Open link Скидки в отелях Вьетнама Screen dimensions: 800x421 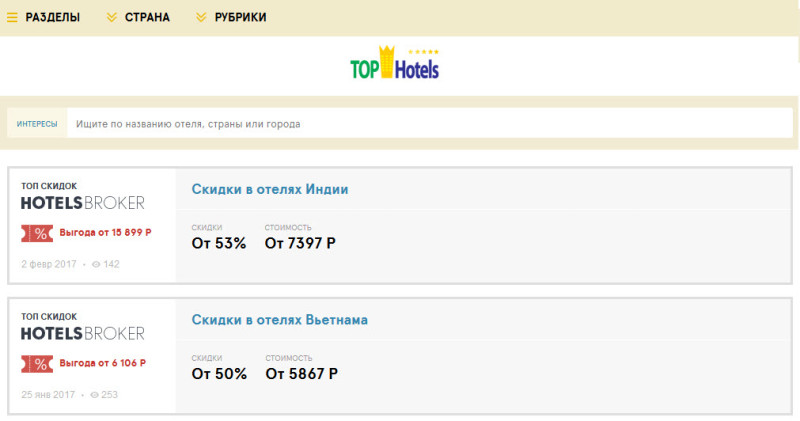click(x=280, y=320)
